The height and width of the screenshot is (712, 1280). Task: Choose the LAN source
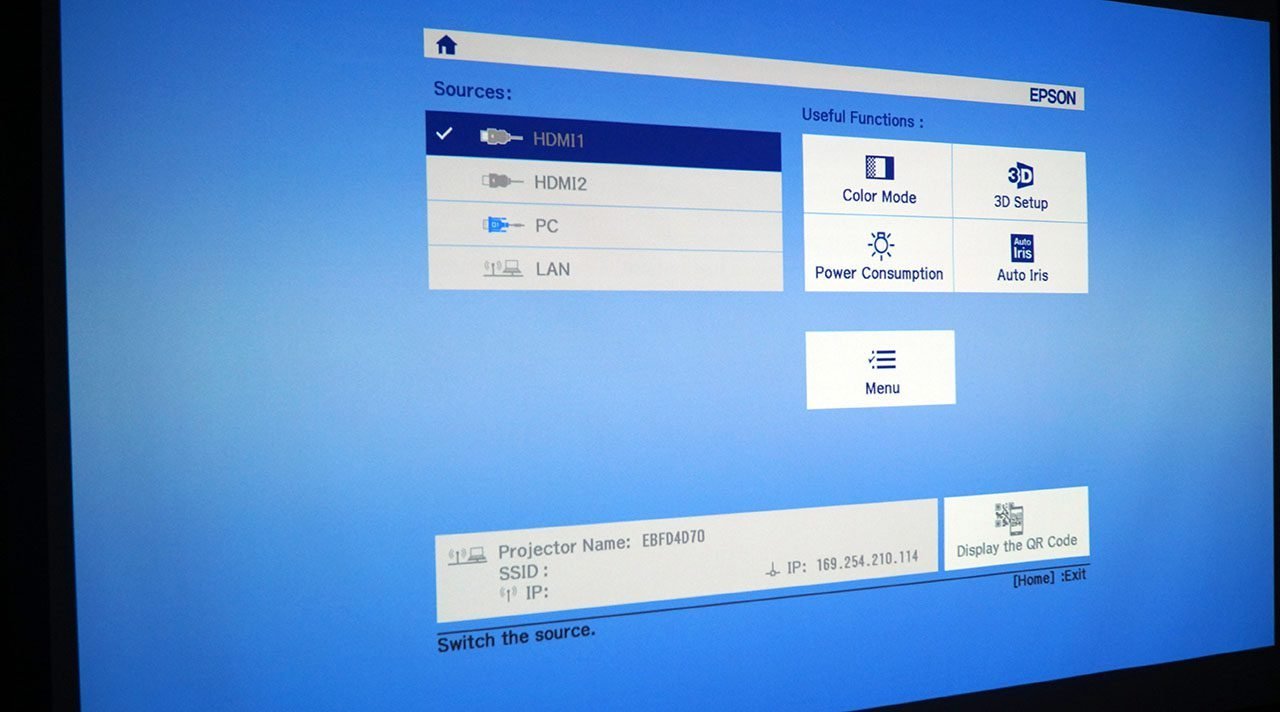pyautogui.click(x=605, y=269)
